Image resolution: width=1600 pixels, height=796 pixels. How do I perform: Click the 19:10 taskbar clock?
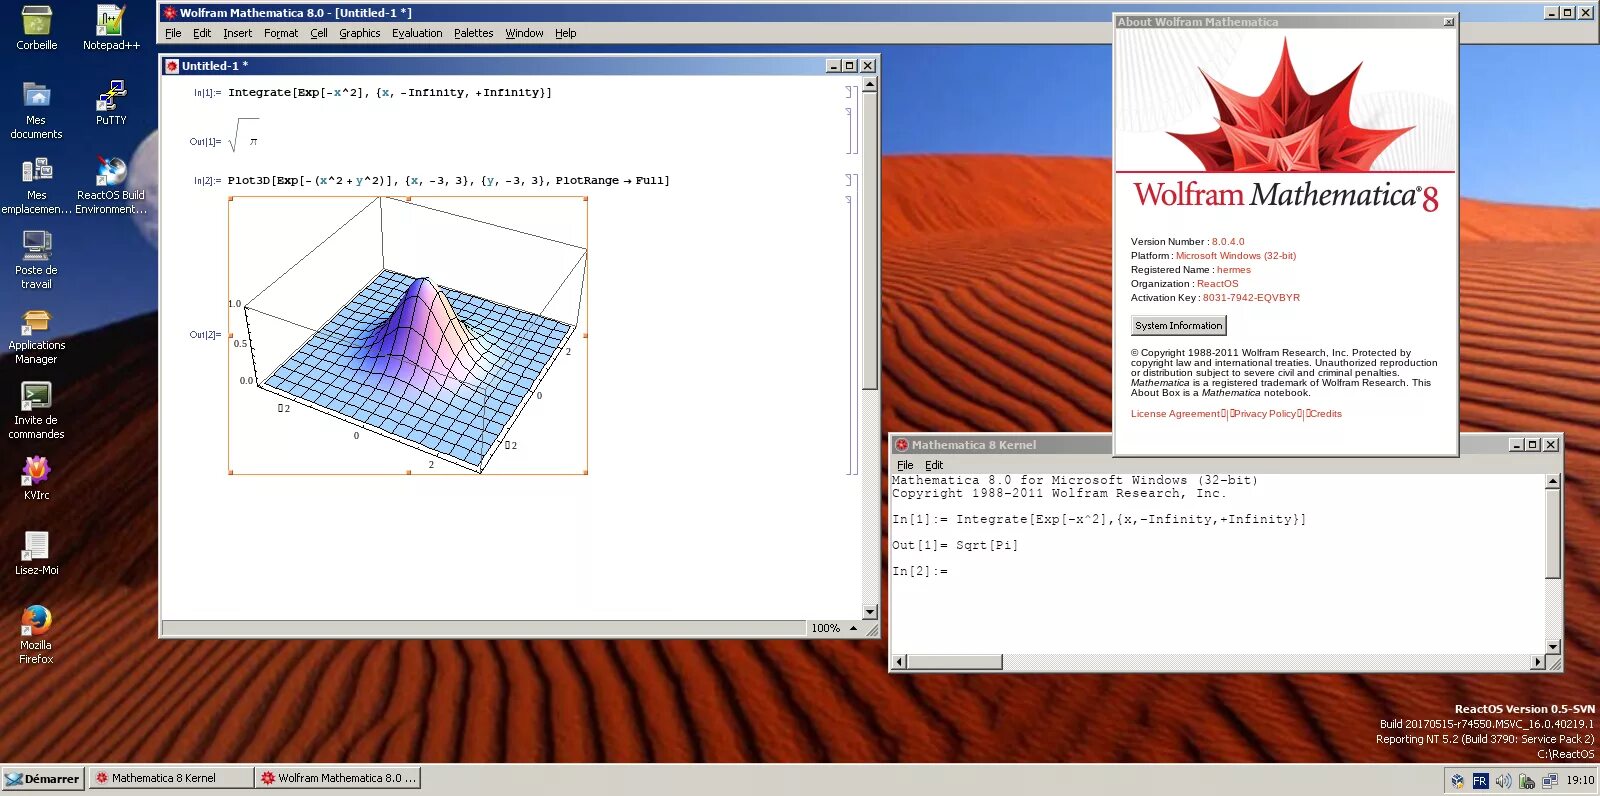(x=1580, y=780)
